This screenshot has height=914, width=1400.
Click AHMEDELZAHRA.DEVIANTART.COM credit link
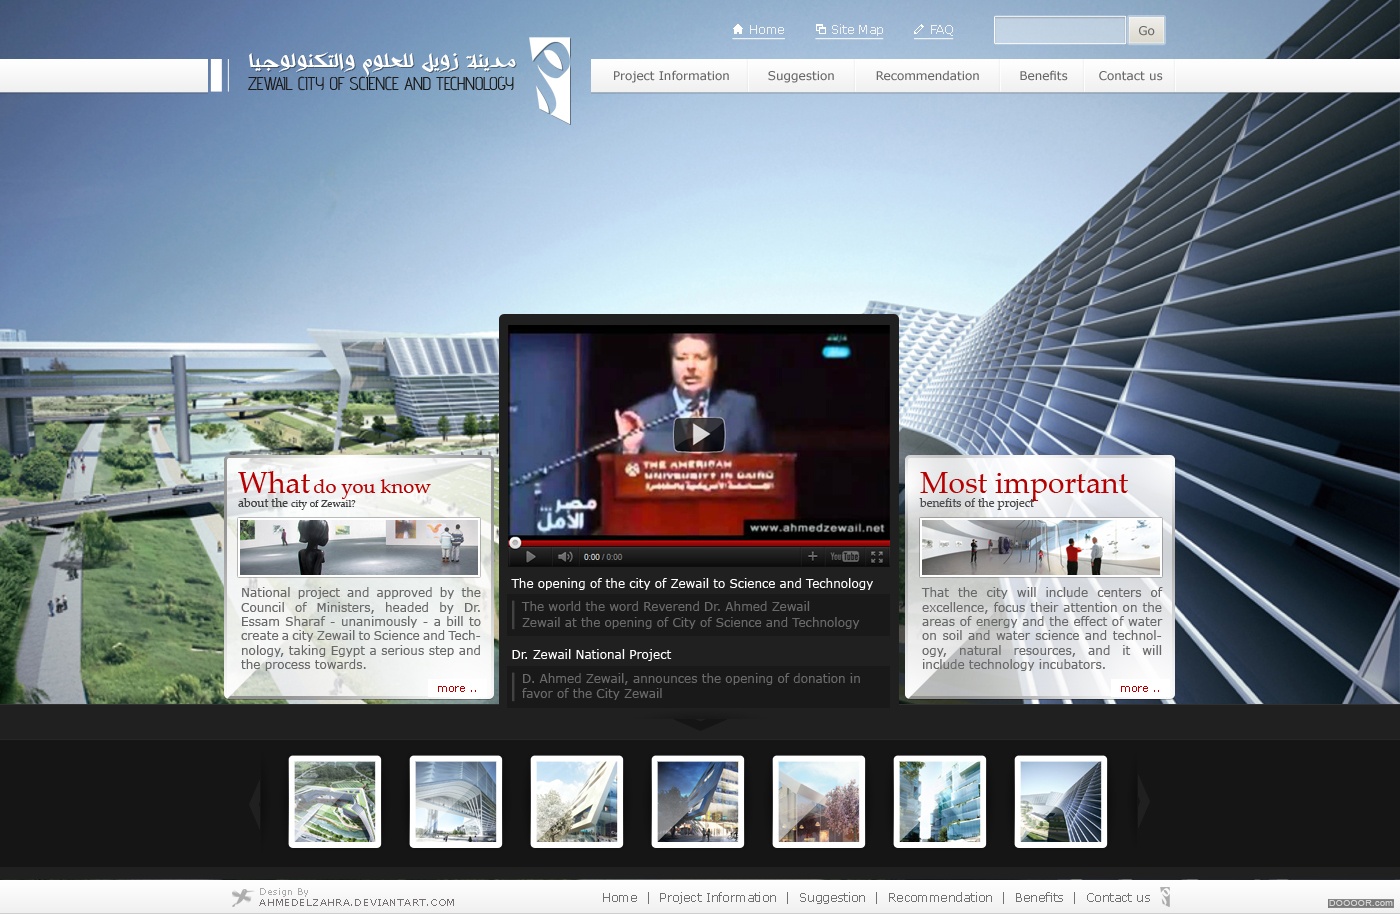point(357,903)
